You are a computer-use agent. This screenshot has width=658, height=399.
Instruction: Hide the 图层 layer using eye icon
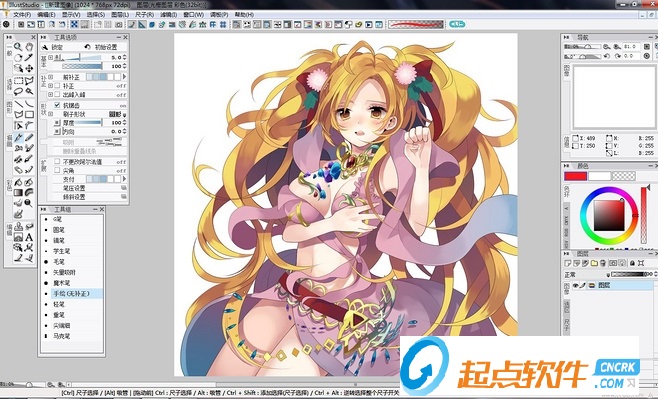576,286
